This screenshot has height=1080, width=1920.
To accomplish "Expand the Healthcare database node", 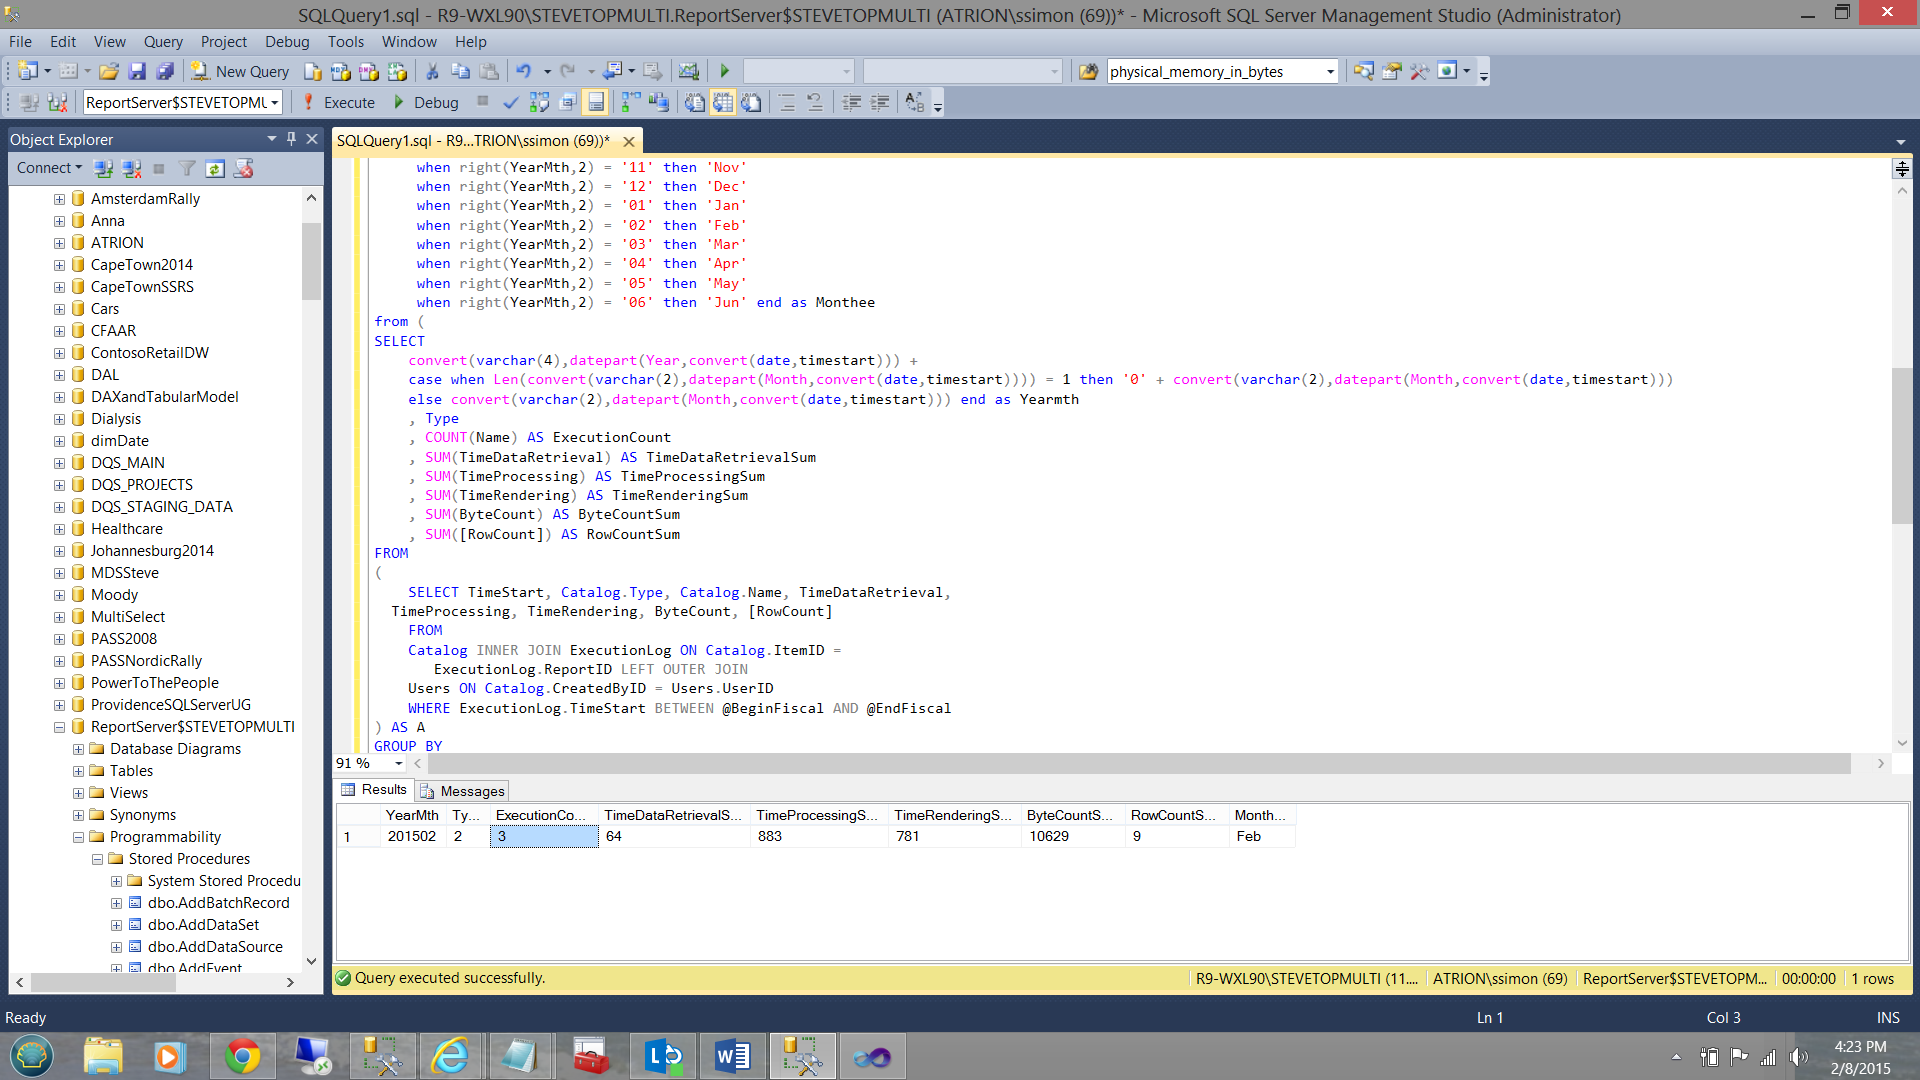I will (59, 529).
